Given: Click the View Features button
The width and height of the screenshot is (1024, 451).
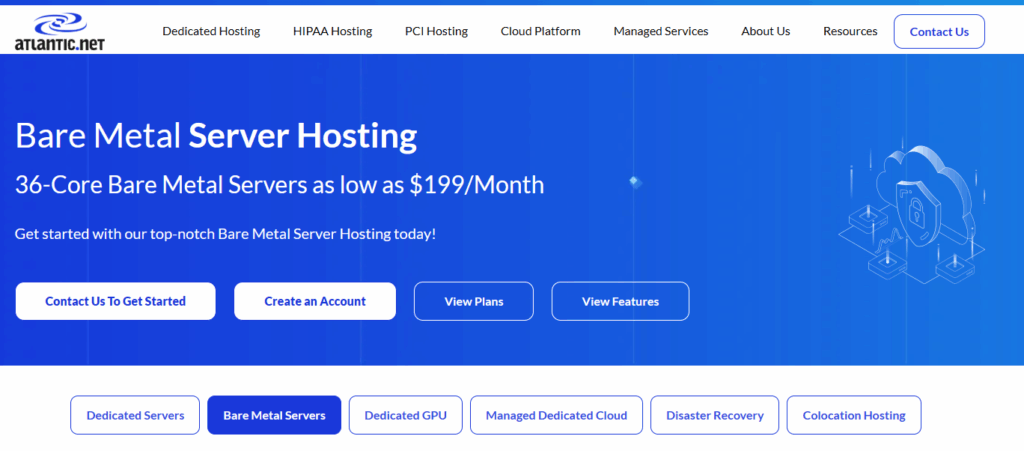Looking at the screenshot, I should click(620, 301).
